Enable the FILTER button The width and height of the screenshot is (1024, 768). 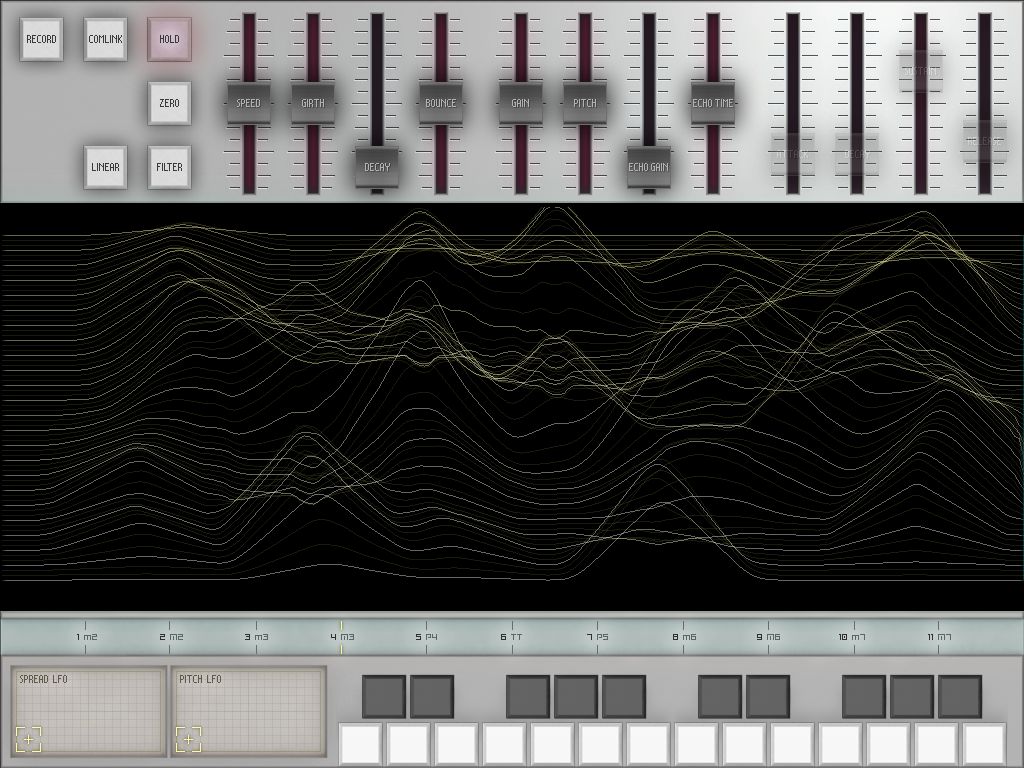[169, 167]
